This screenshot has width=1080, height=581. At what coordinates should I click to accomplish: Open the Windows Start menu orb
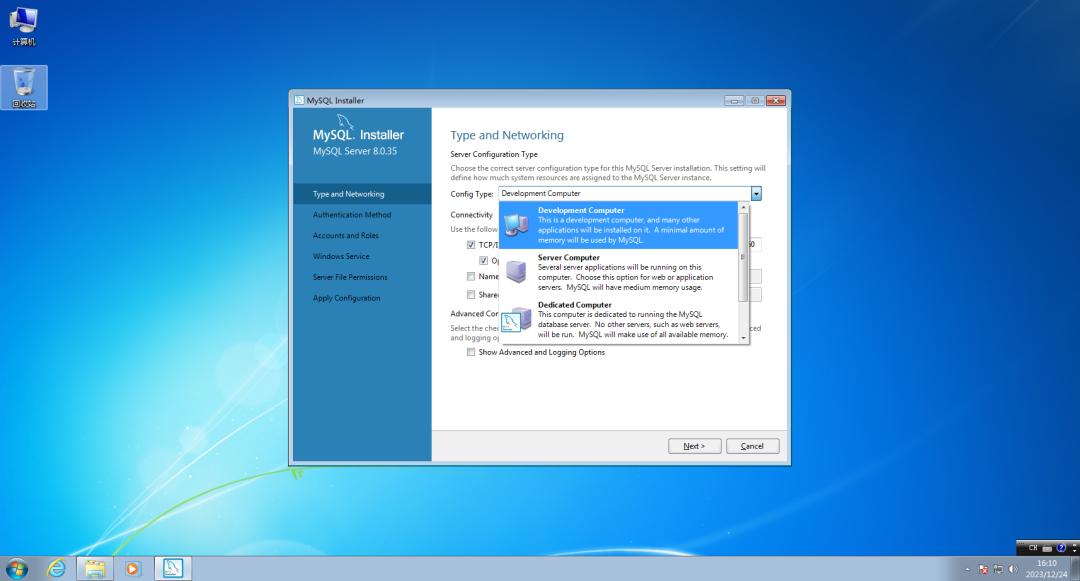click(17, 569)
